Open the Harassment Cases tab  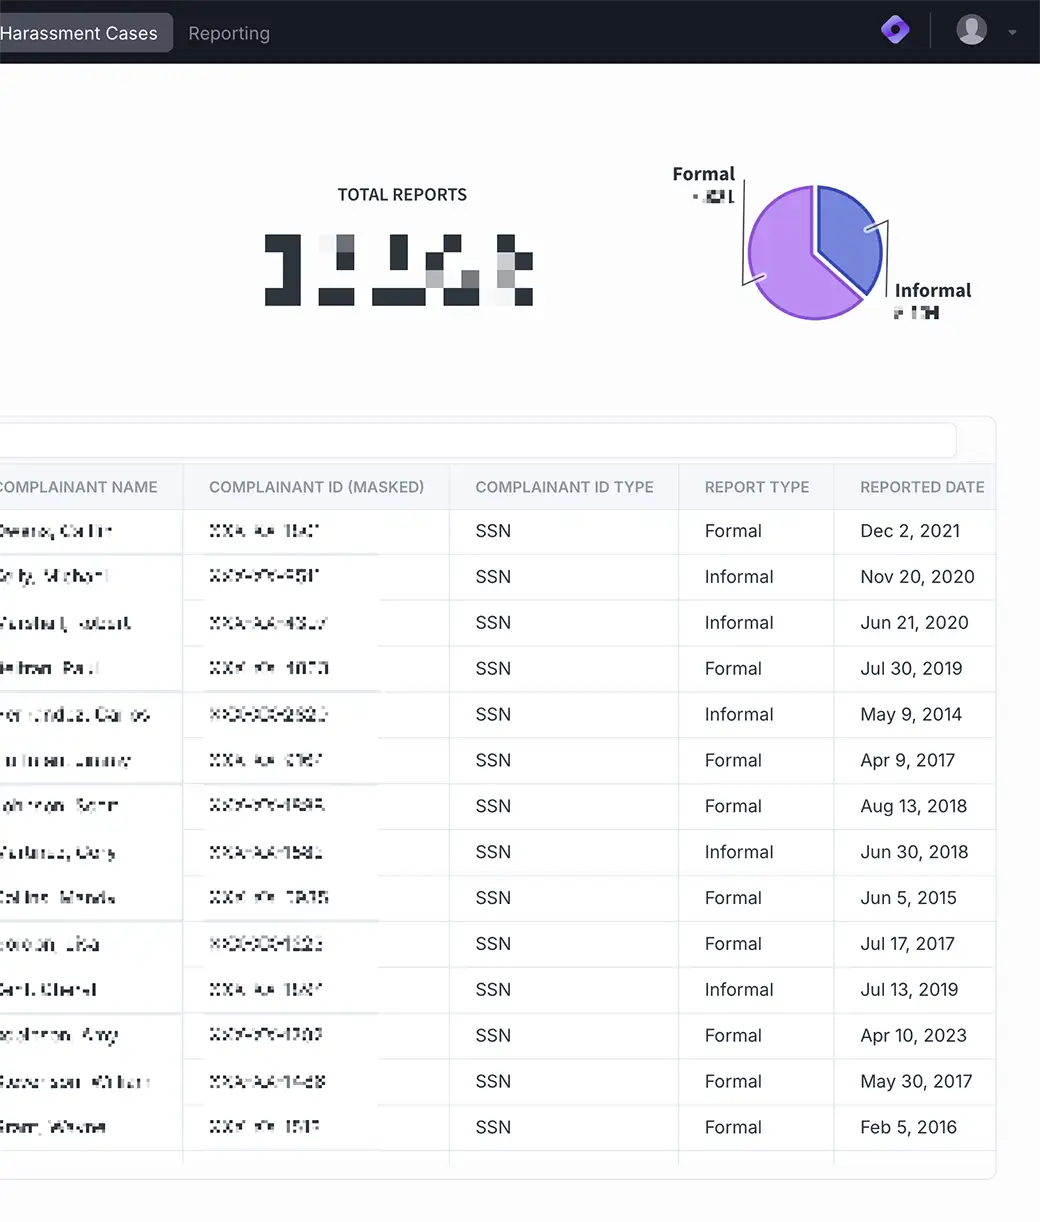click(x=80, y=33)
